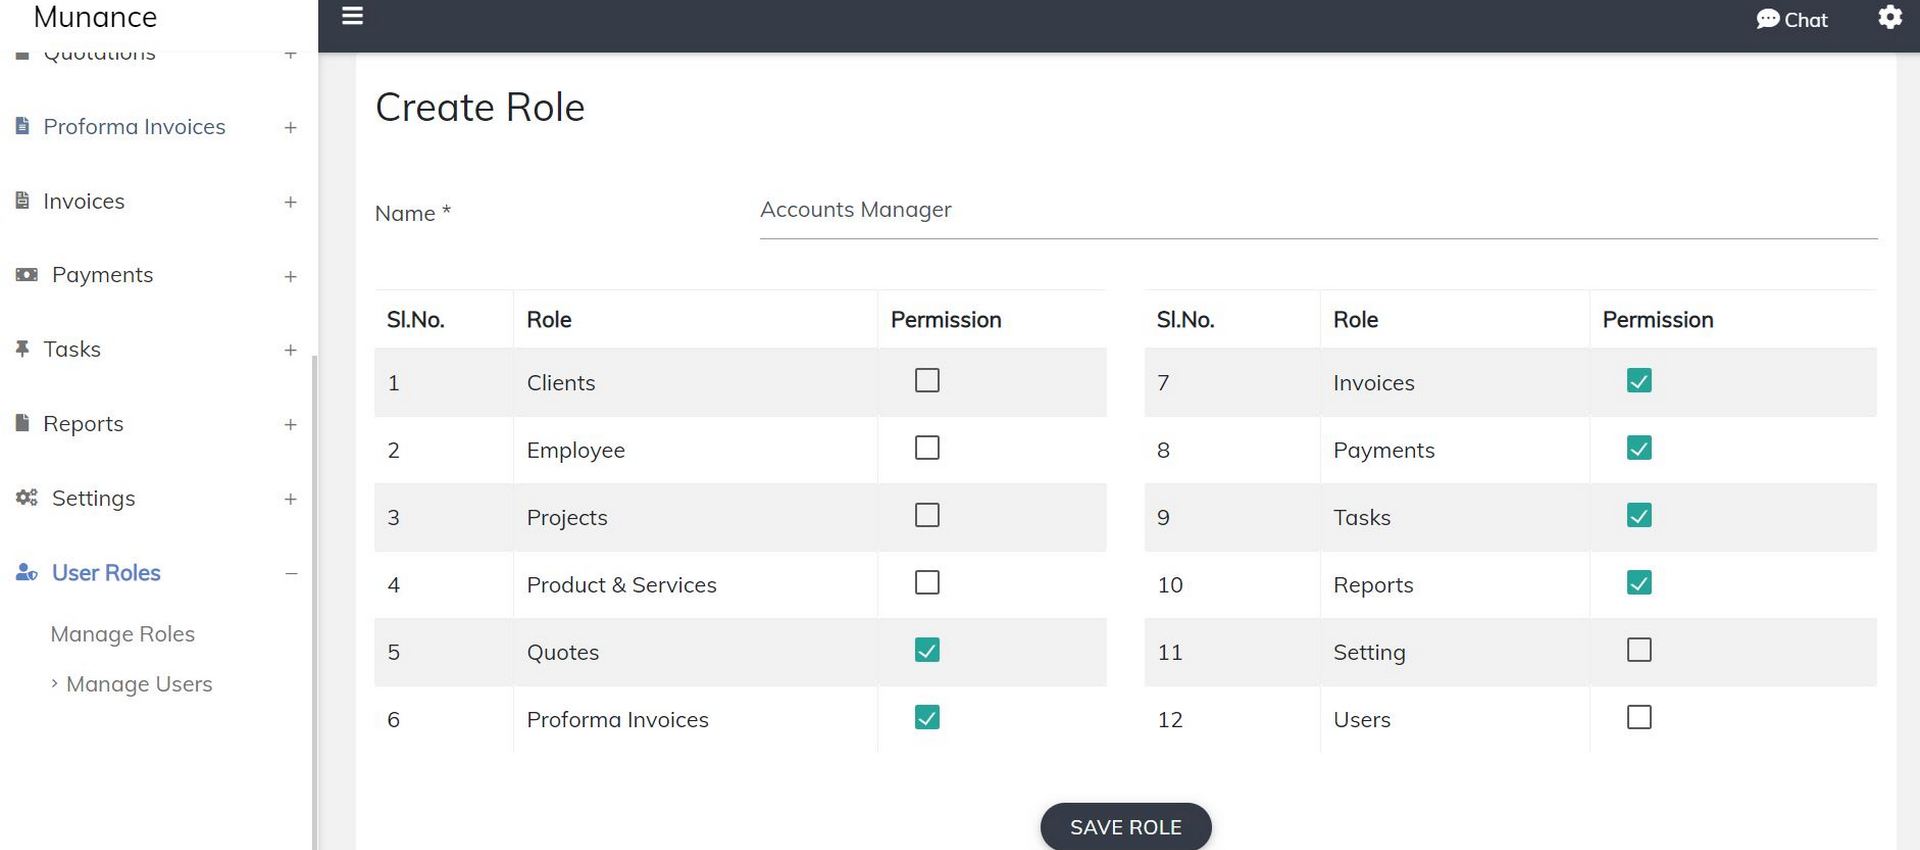Click the Settings cogs icon in sidebar
This screenshot has height=850, width=1920.
[x=27, y=497]
